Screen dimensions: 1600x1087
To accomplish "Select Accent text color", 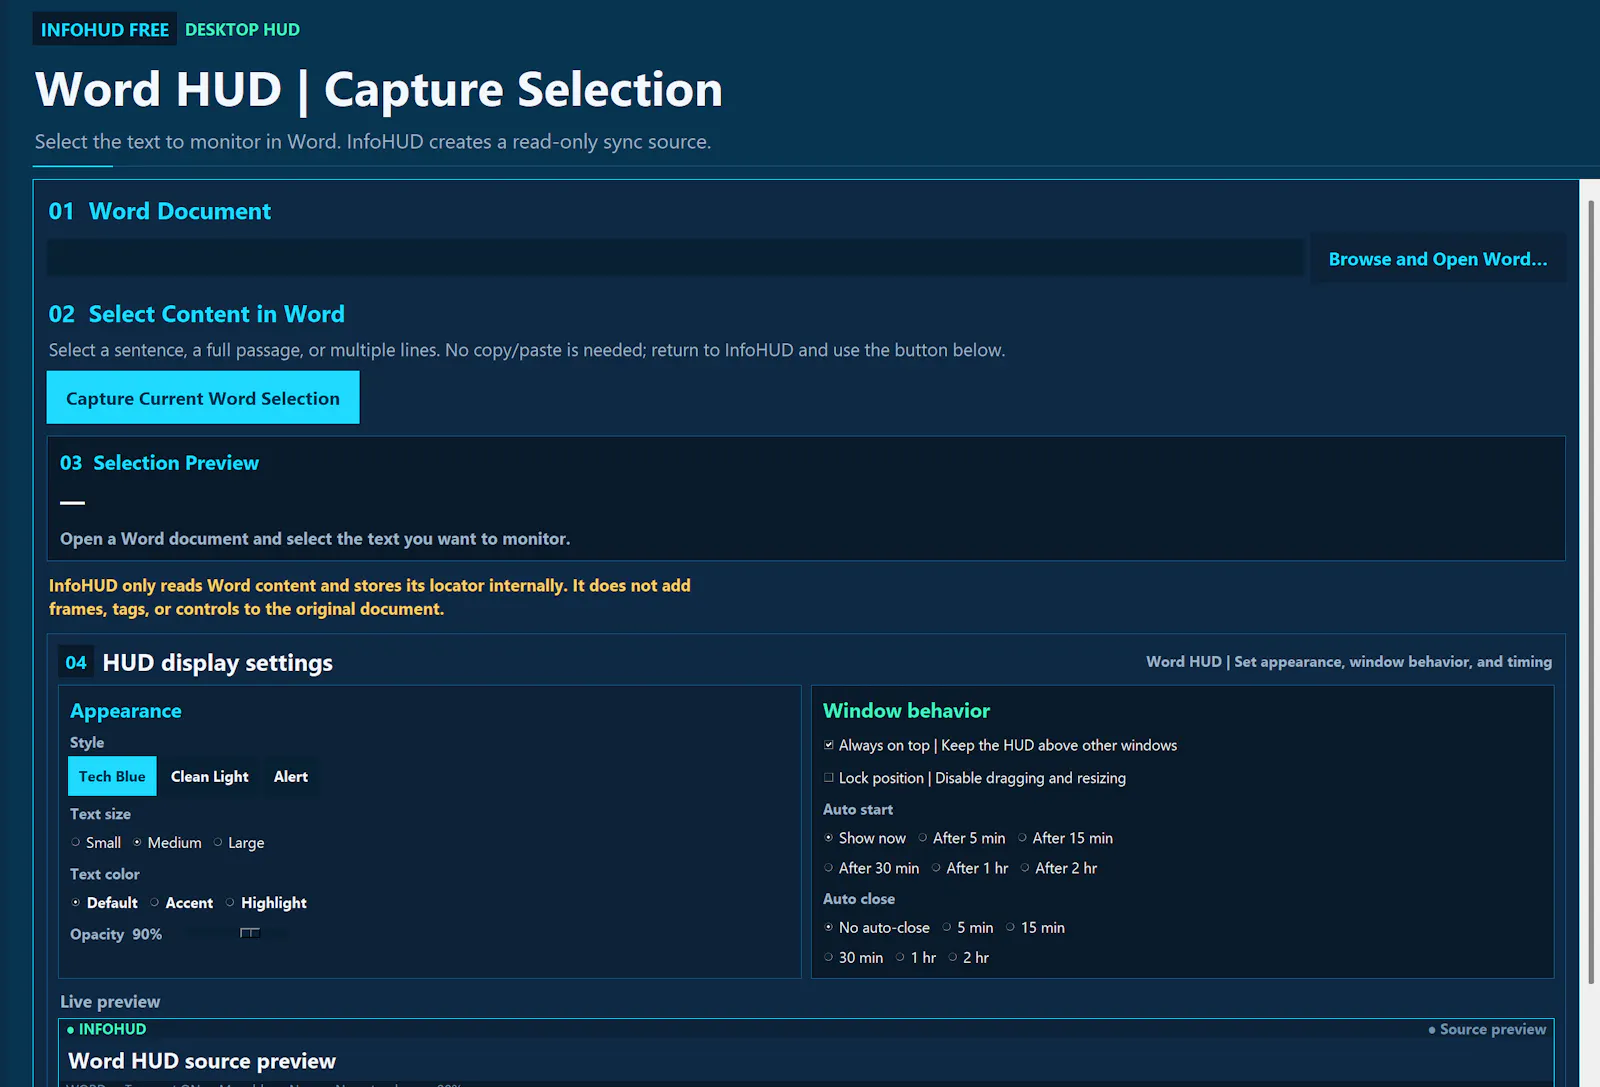I will (181, 903).
